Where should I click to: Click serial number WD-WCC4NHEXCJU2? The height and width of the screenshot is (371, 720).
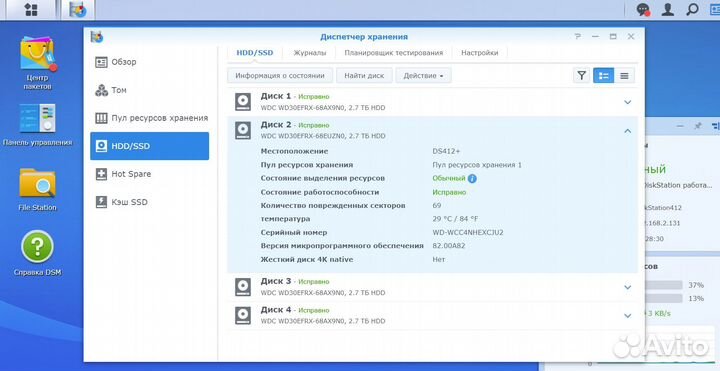(468, 232)
